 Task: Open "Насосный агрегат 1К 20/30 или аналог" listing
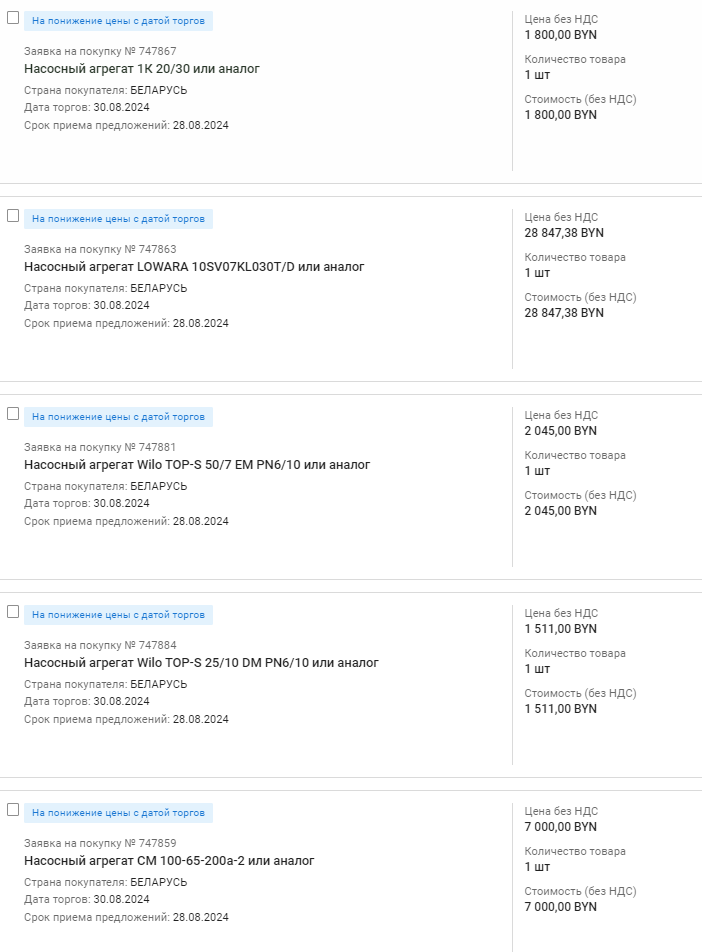click(141, 69)
